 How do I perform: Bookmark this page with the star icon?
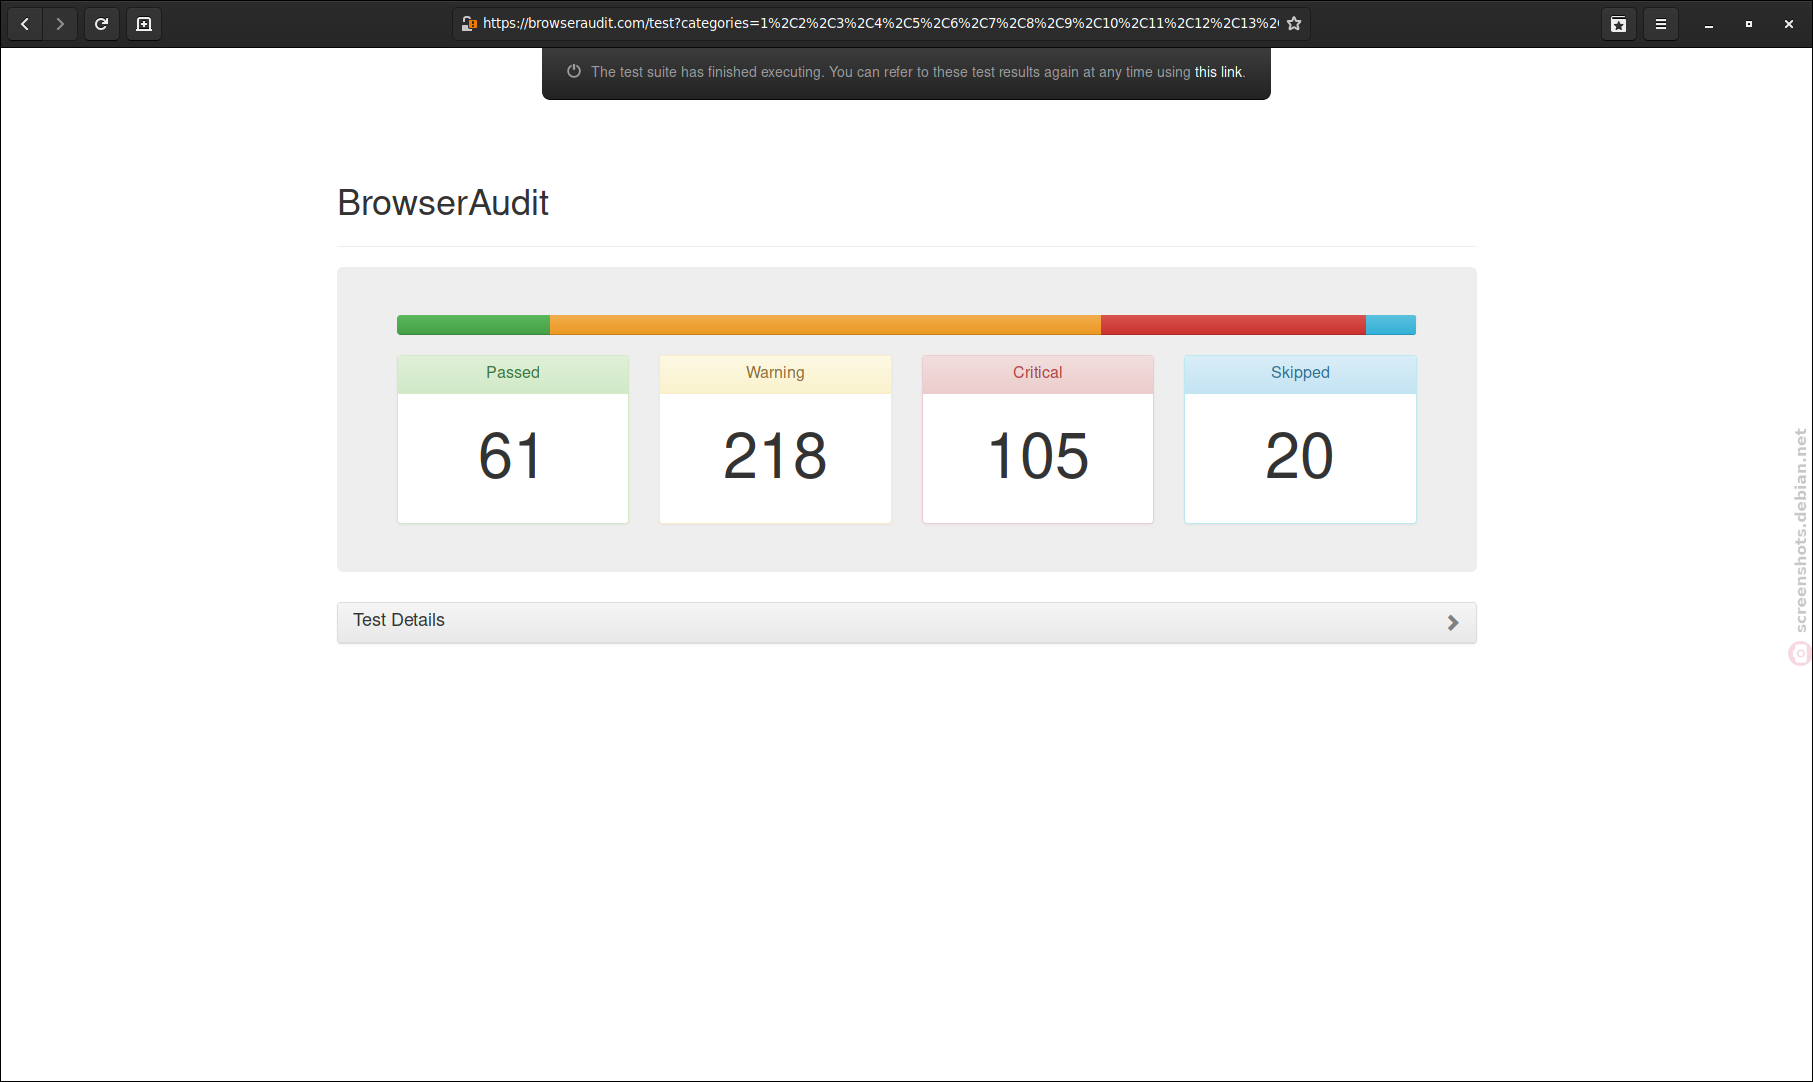point(1294,24)
